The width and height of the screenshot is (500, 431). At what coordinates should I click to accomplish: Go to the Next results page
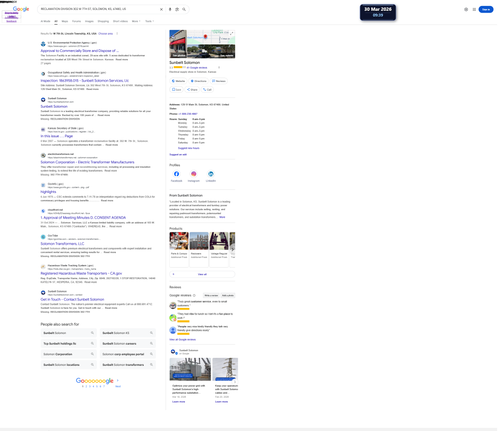point(118,386)
